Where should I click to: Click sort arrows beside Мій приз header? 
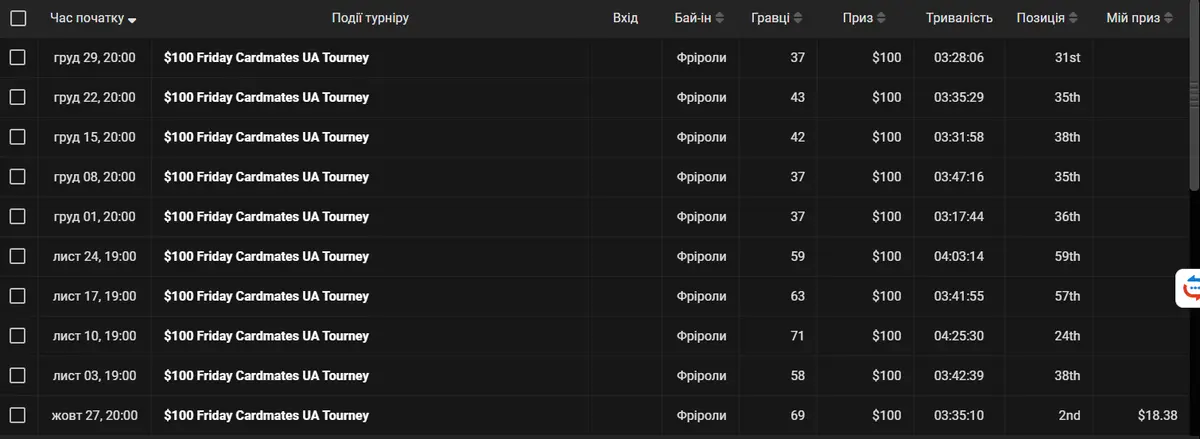coord(1167,19)
